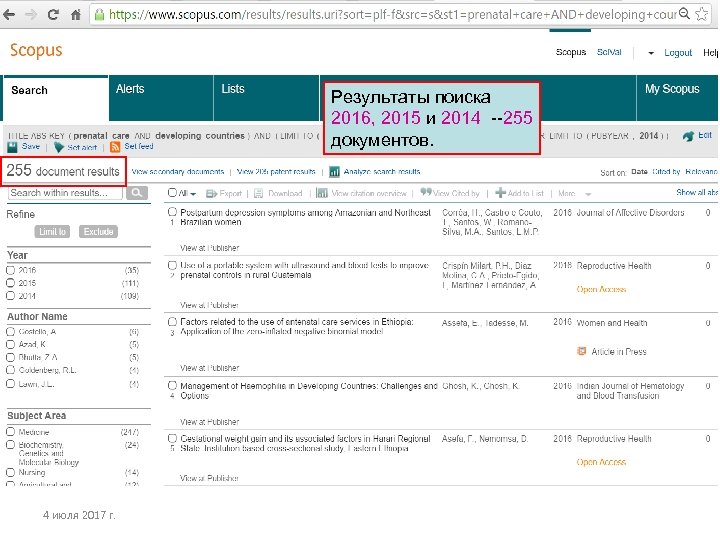Viewport: 720px width, 540px height.
Task: Click the Article in Press icon
Action: coord(582,351)
